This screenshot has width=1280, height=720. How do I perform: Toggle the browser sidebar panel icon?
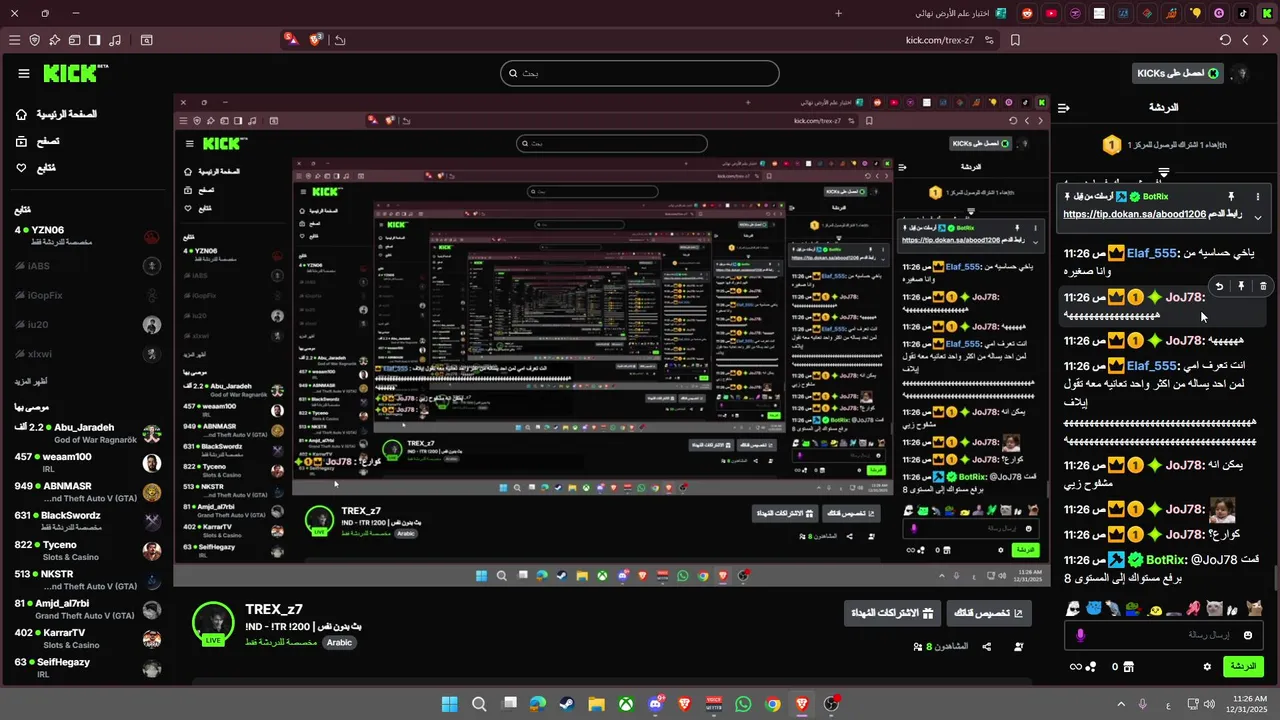pyautogui.click(x=94, y=40)
